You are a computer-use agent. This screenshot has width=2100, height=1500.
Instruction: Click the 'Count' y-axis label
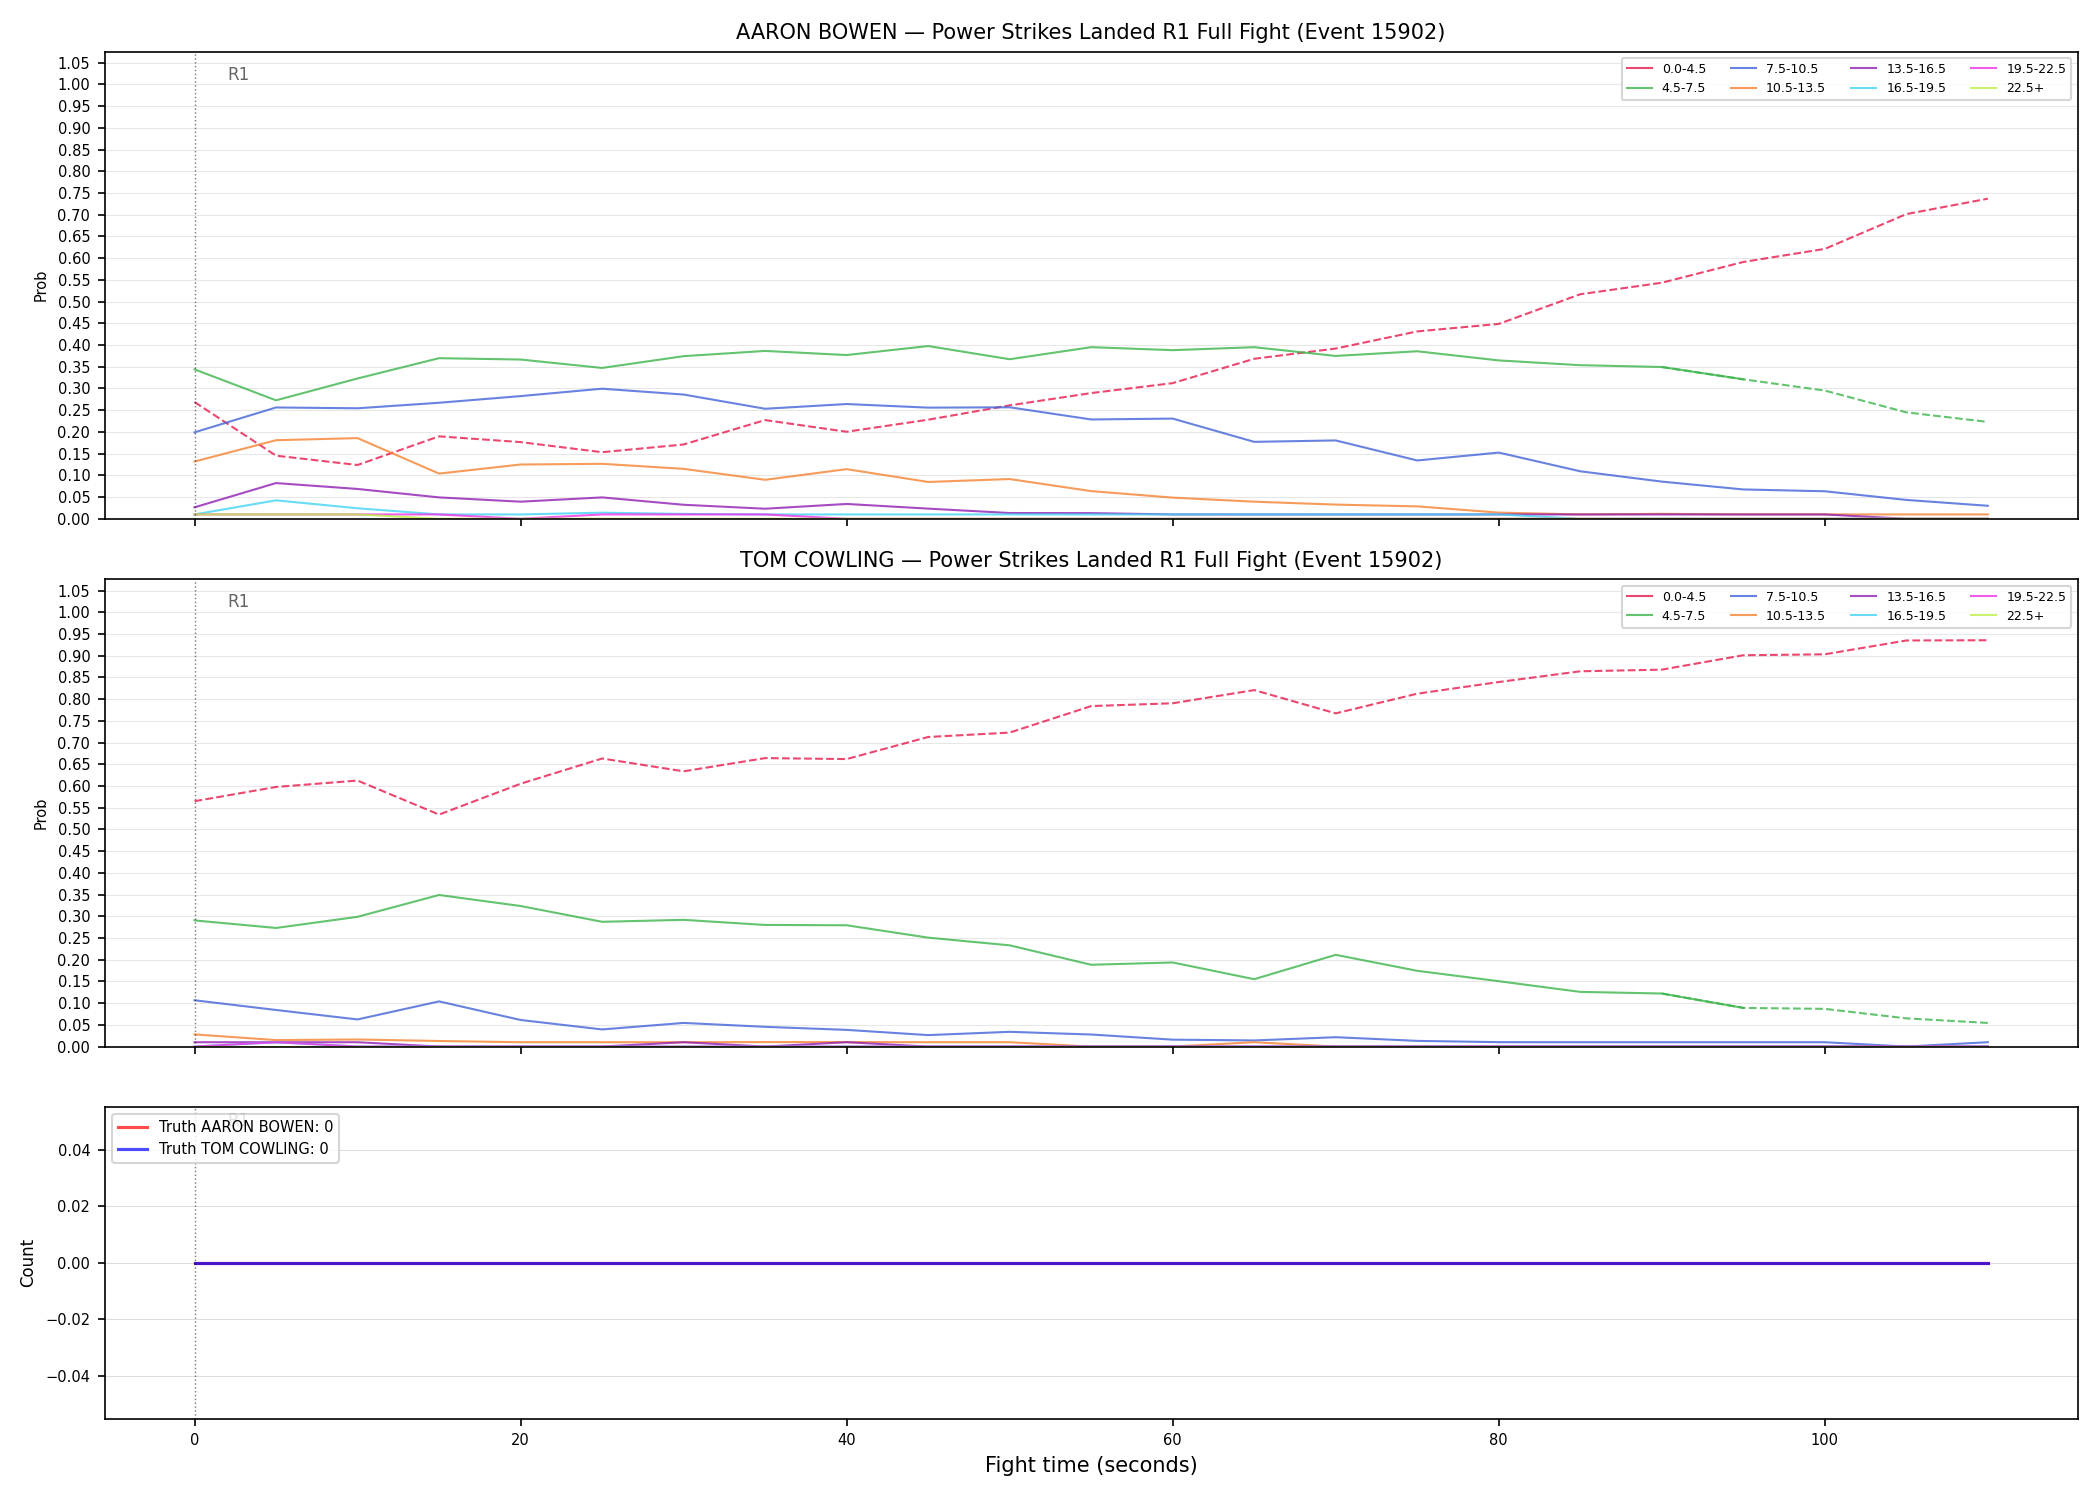(27, 1263)
